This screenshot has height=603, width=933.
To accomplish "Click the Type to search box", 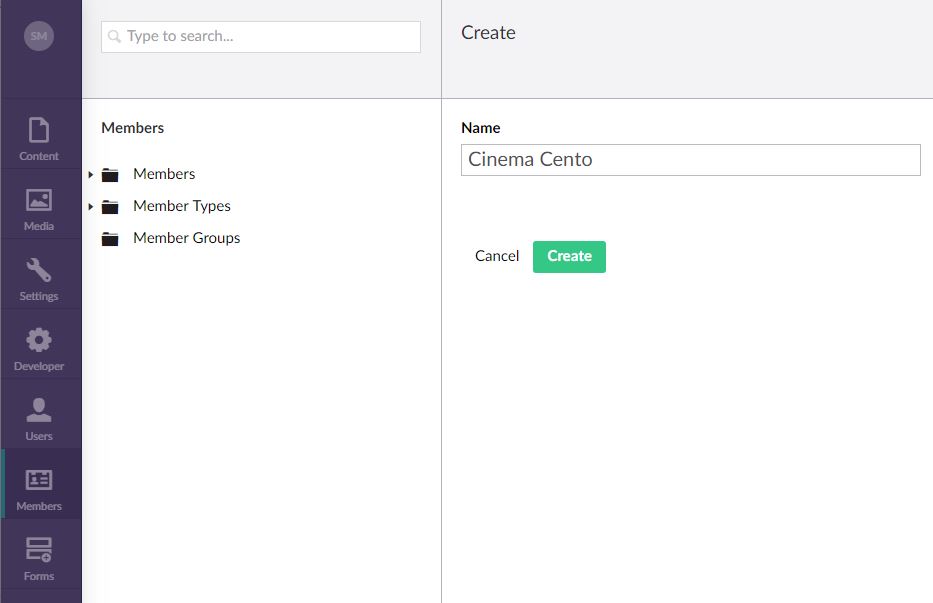I will (261, 36).
